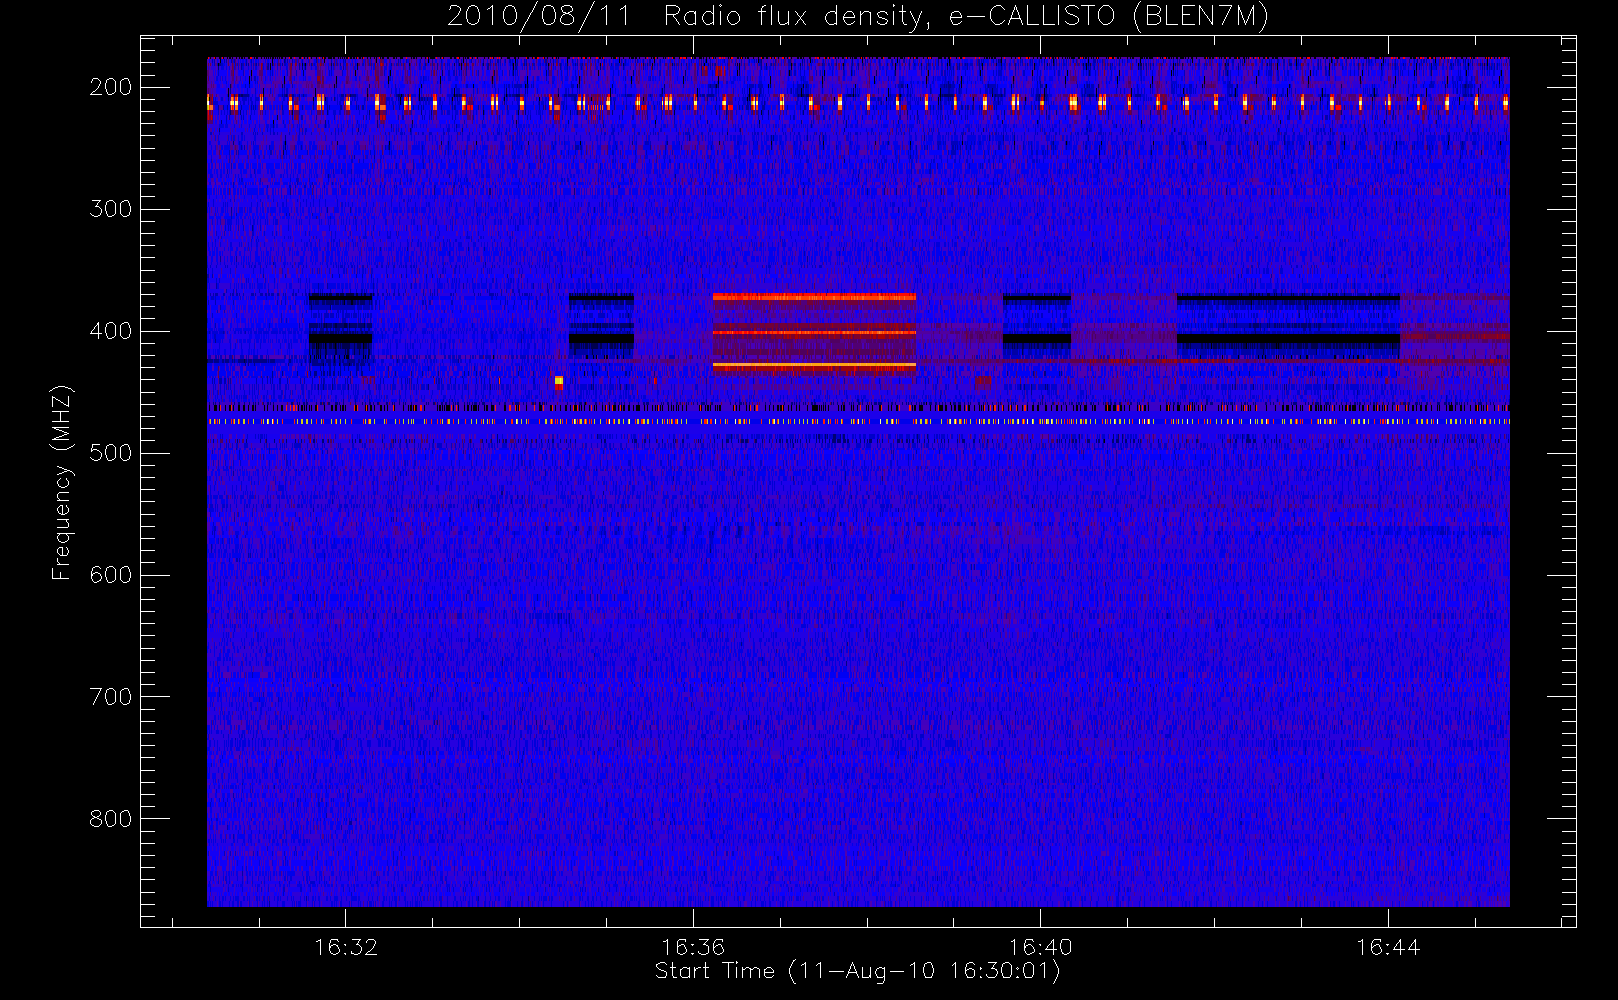Screen dimensions: 1618x1000
Task: Click the 16:36 time tick label
Action: [x=693, y=947]
